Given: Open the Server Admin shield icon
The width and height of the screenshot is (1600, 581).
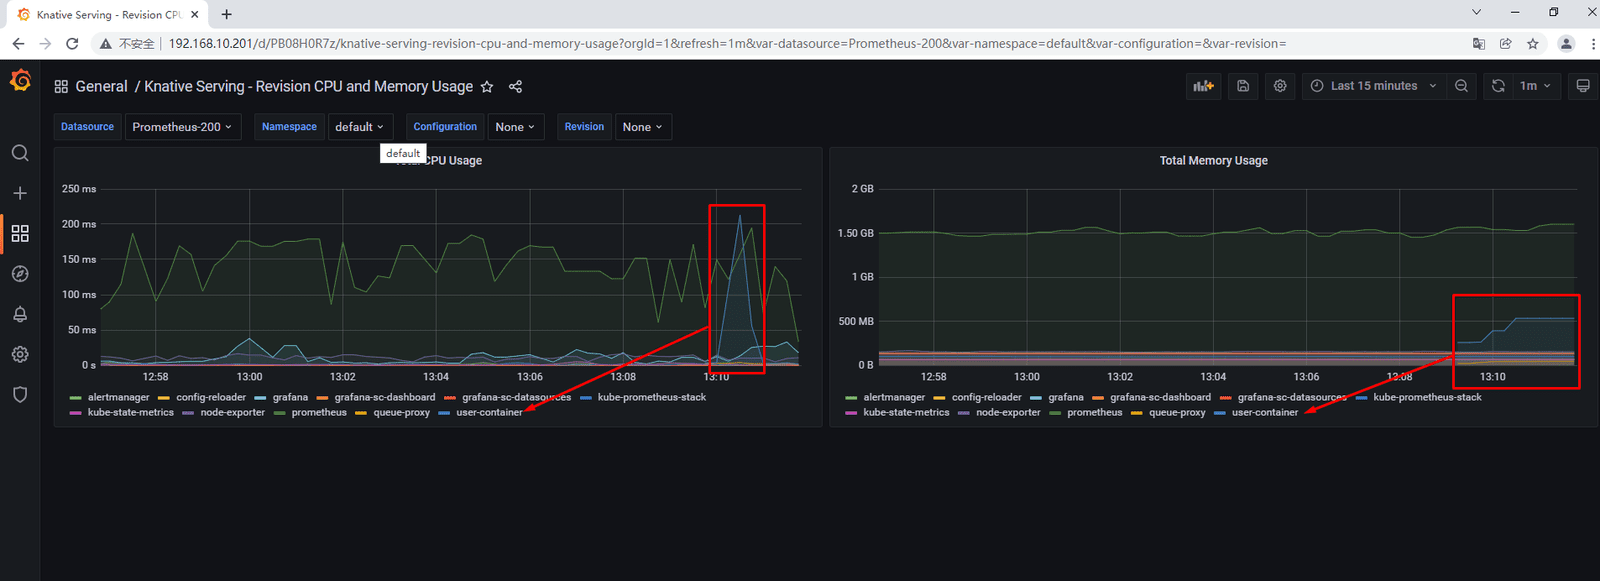Looking at the screenshot, I should click(20, 395).
